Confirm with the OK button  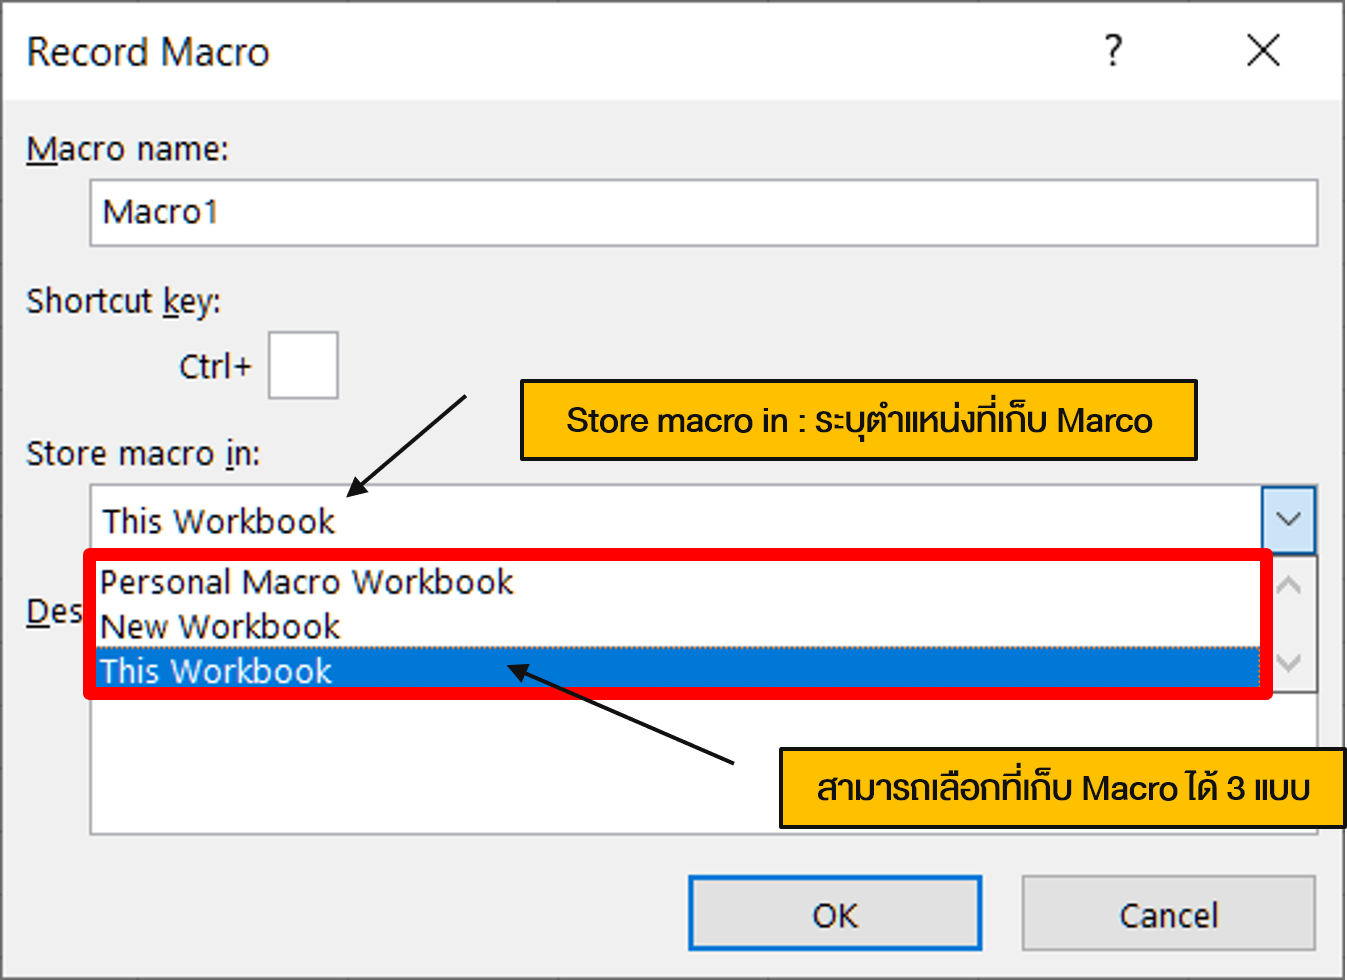[835, 914]
